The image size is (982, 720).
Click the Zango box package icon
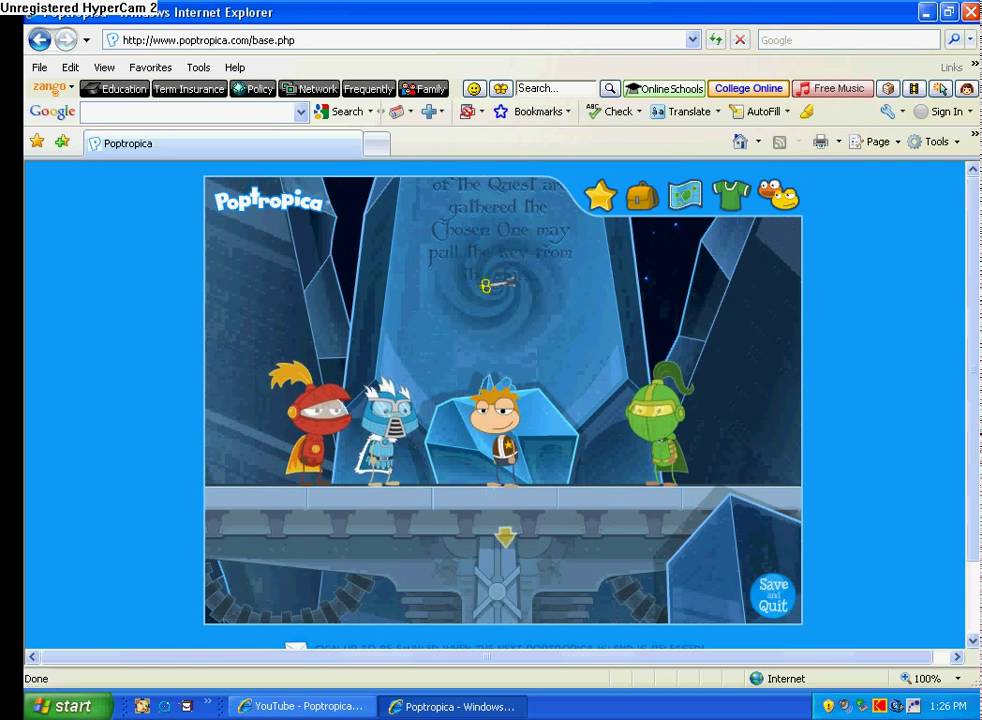click(887, 89)
